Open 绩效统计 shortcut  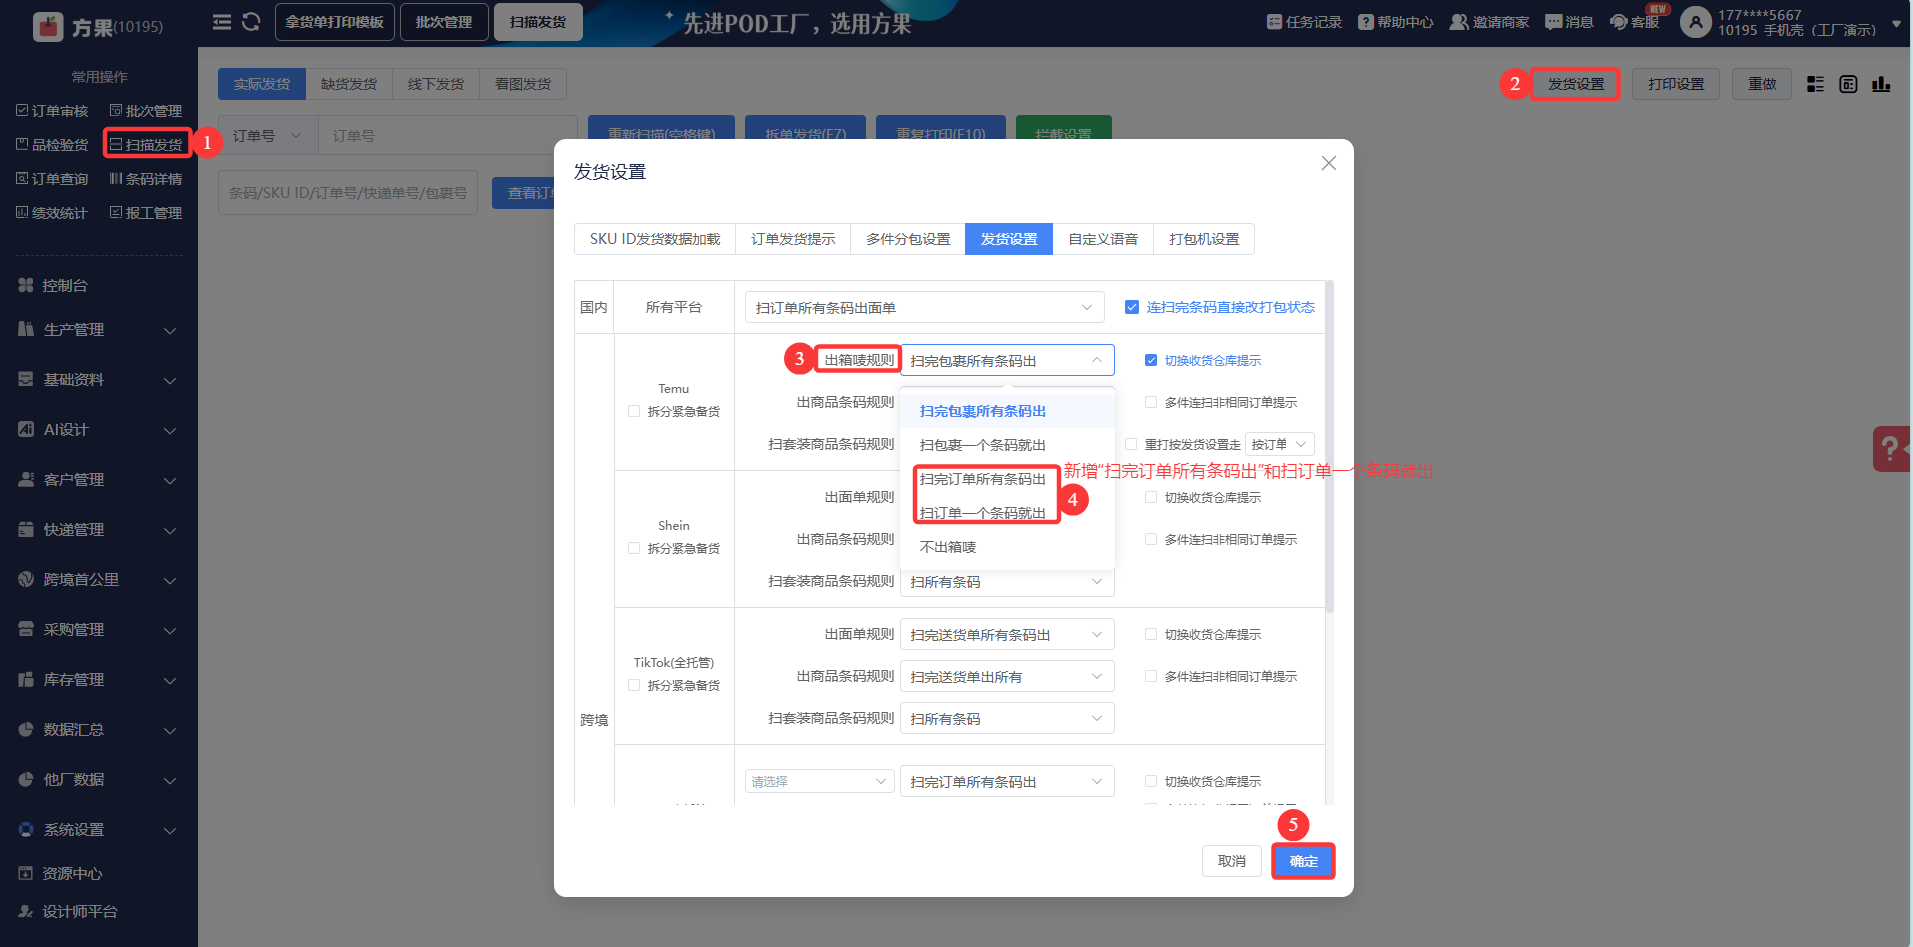point(52,213)
